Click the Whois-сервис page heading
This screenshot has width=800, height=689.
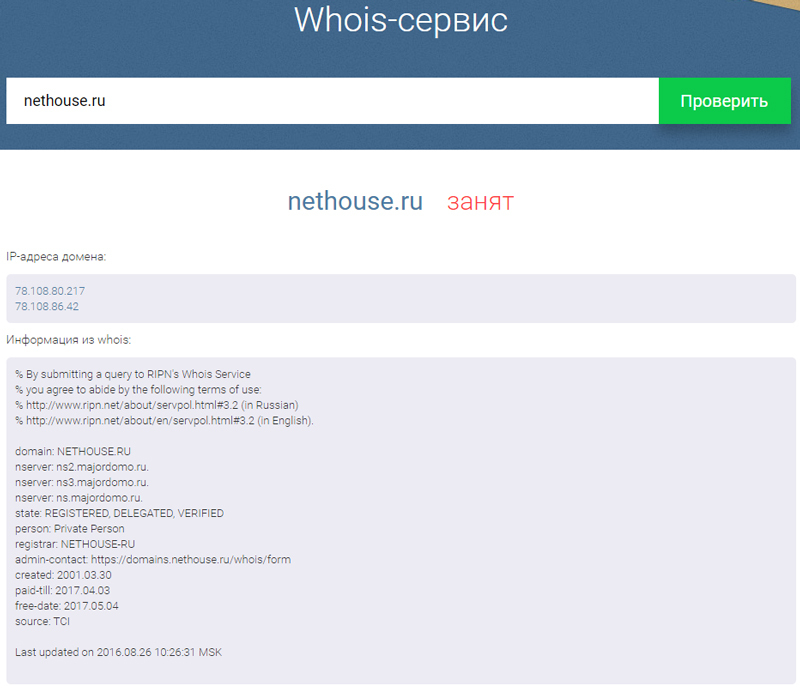coord(401,20)
